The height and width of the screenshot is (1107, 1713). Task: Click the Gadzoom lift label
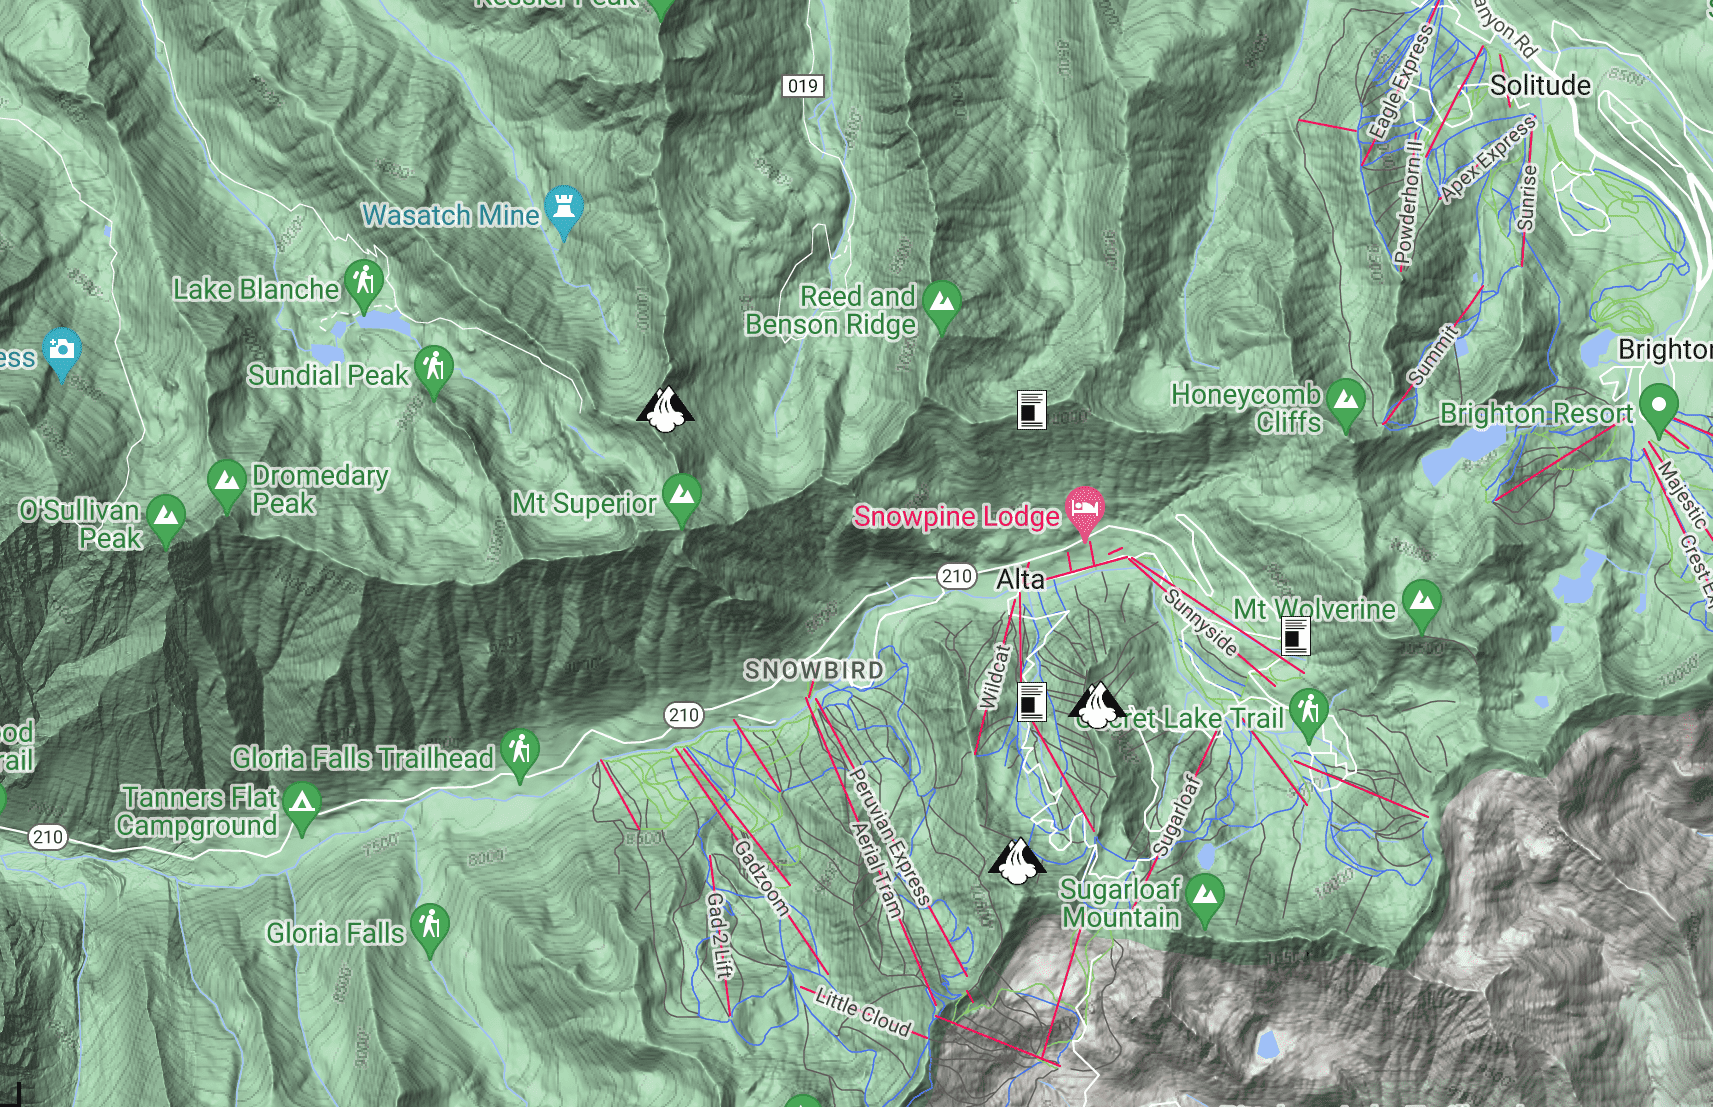pyautogui.click(x=762, y=878)
